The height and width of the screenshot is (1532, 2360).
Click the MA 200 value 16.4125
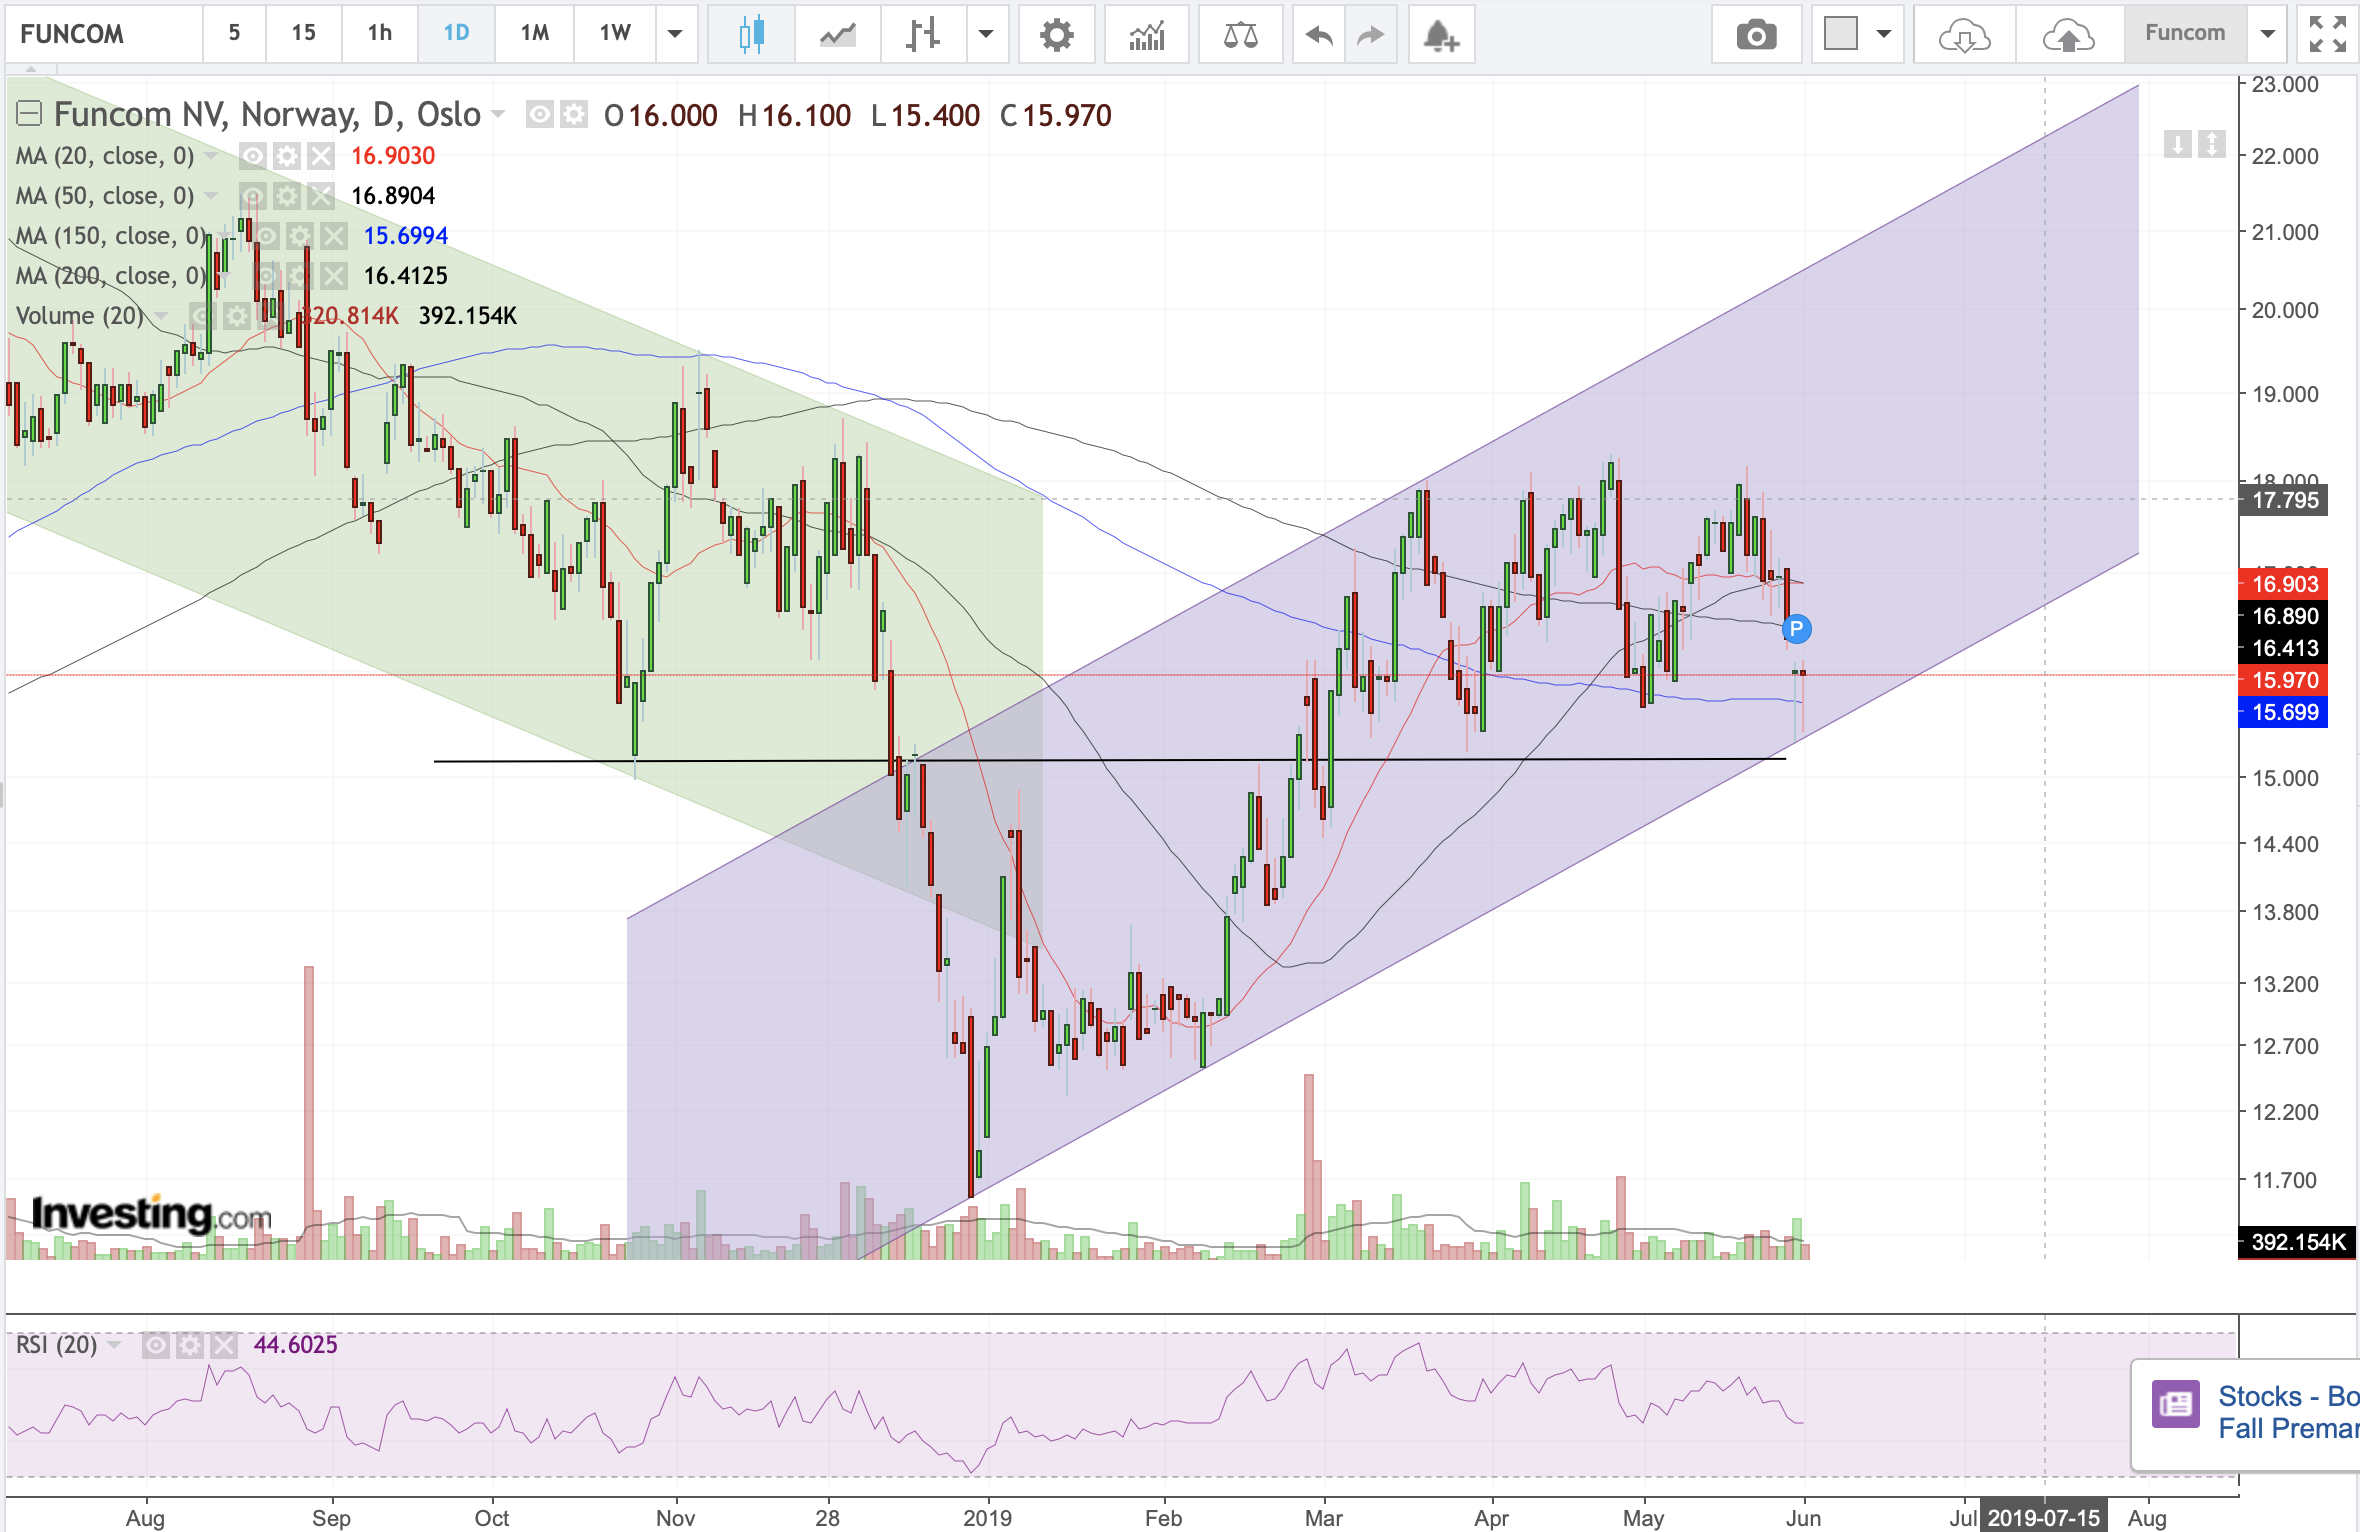tap(405, 276)
